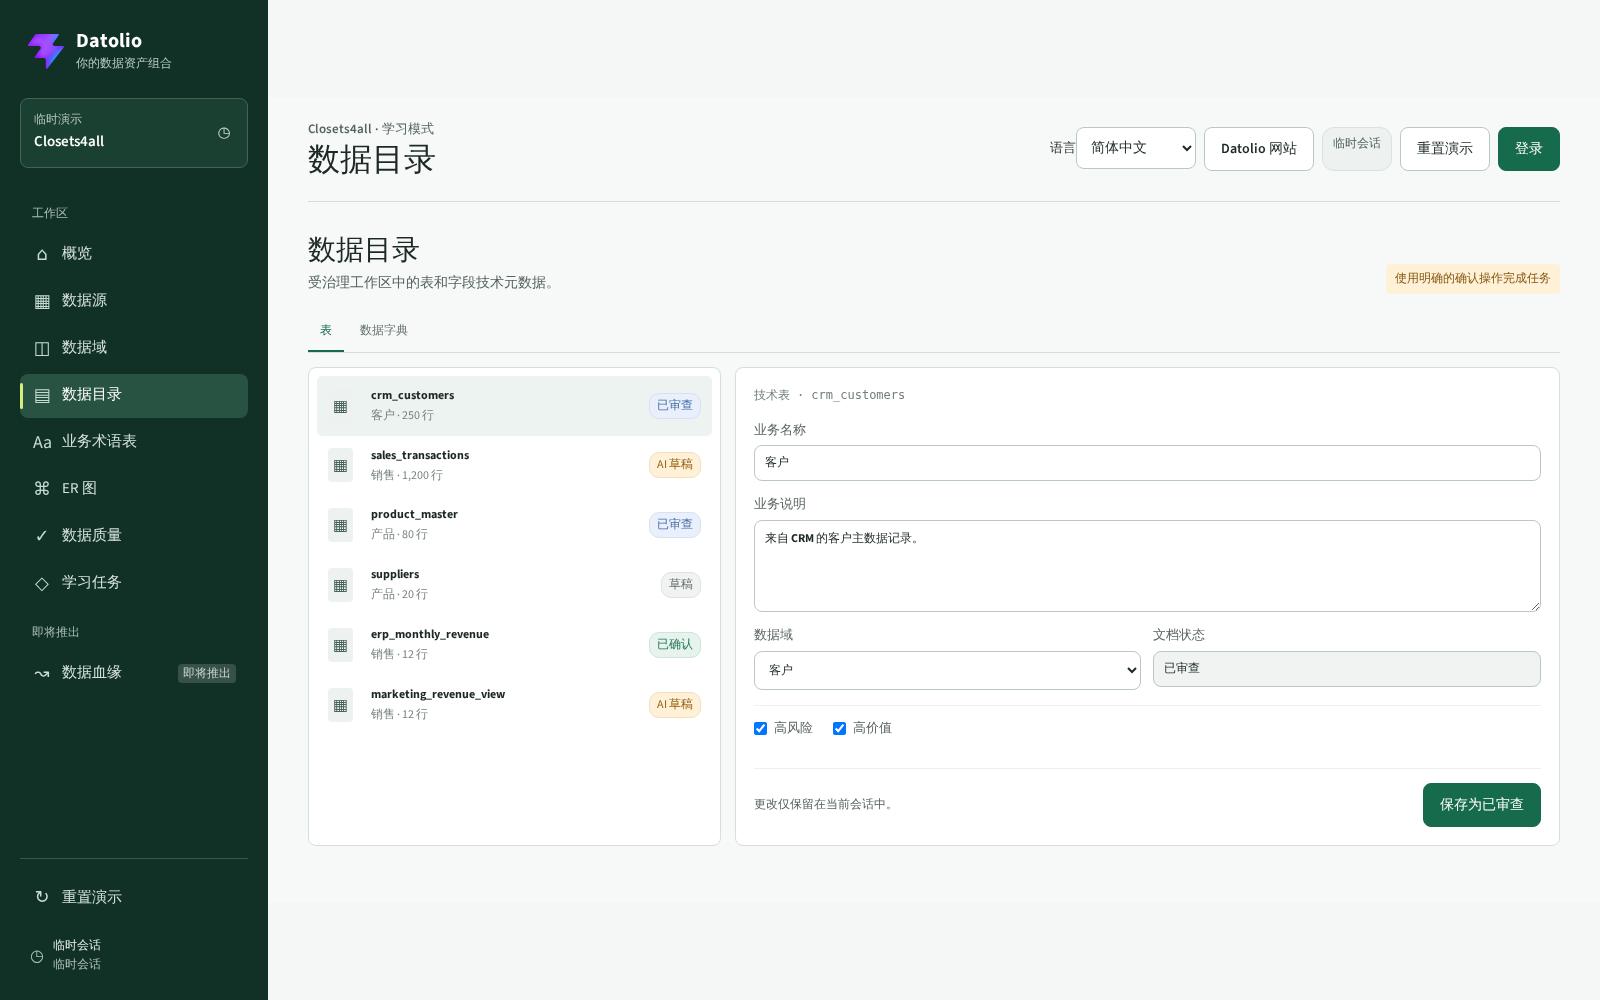Click the AI 草稿 badge on sales_transactions

pos(675,465)
